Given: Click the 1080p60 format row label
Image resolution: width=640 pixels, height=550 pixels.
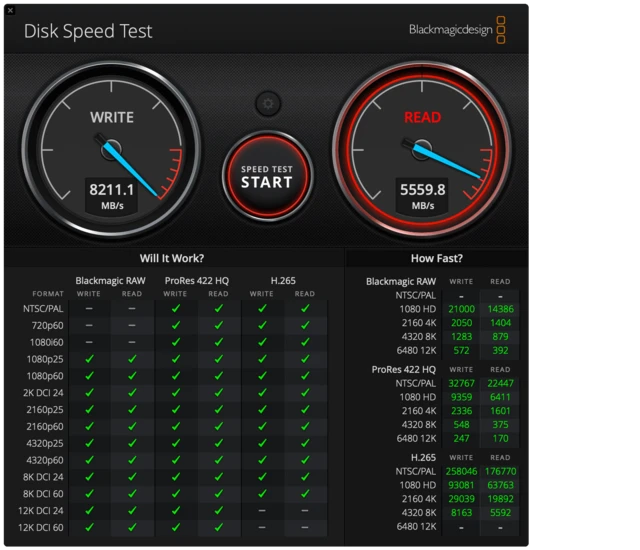Looking at the screenshot, I should coord(45,376).
